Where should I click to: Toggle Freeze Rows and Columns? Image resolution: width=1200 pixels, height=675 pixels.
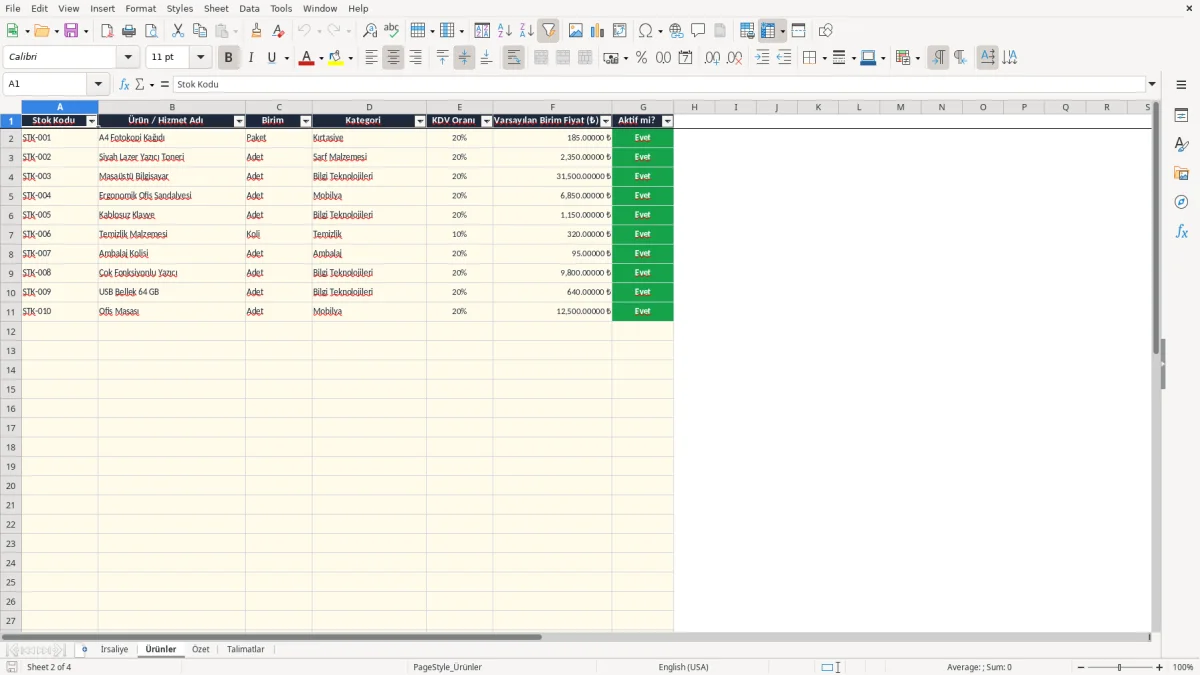768,31
